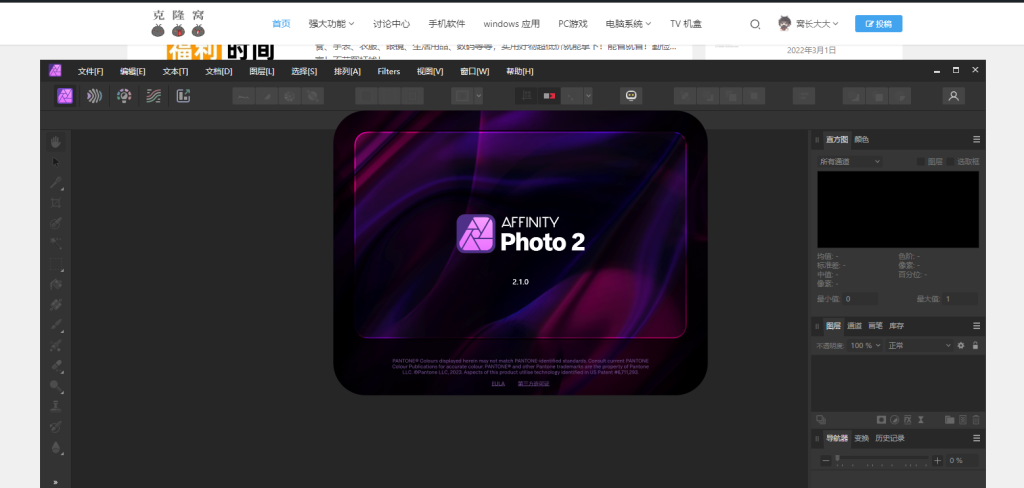Viewport: 1024px width, 488px height.
Task: Open the Filters menu
Action: (389, 71)
